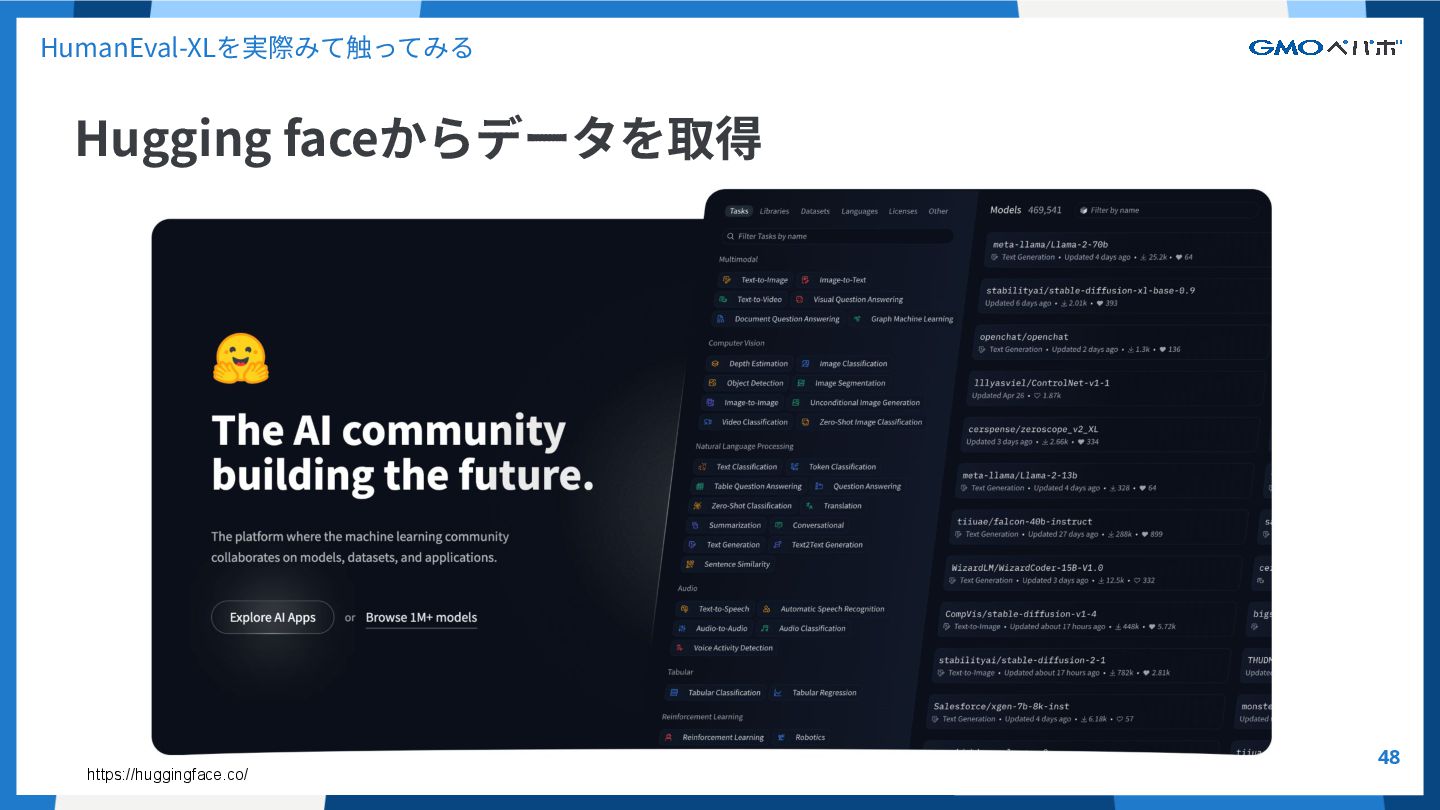The height and width of the screenshot is (810, 1440).
Task: Click the Models 469,541 heading
Action: click(1025, 210)
